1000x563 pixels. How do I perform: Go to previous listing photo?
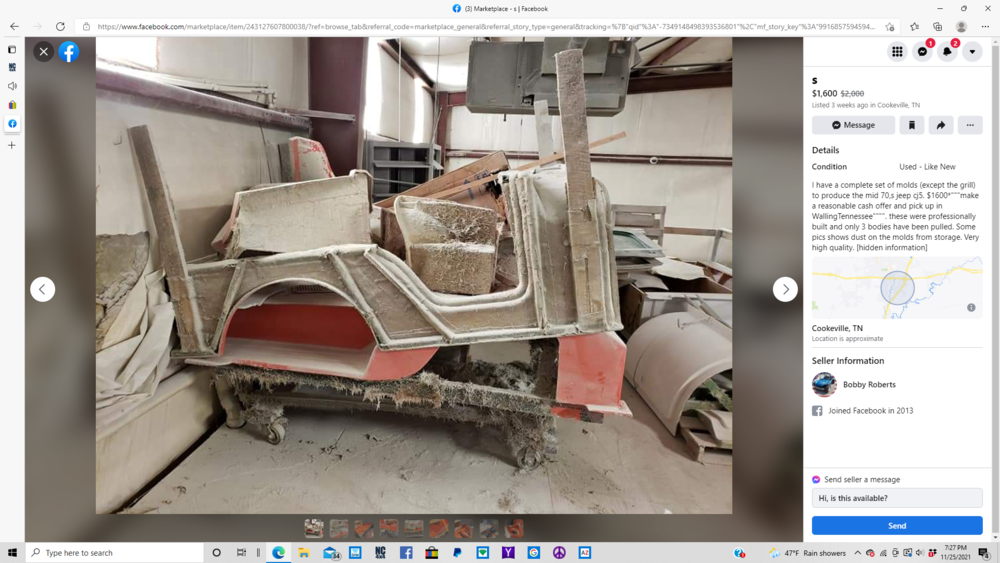pyautogui.click(x=42, y=289)
